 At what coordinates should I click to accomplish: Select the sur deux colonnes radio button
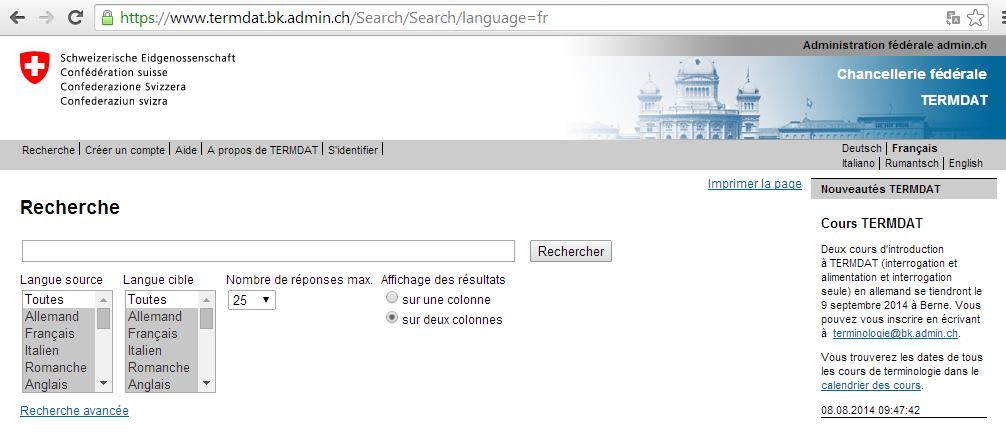(391, 318)
